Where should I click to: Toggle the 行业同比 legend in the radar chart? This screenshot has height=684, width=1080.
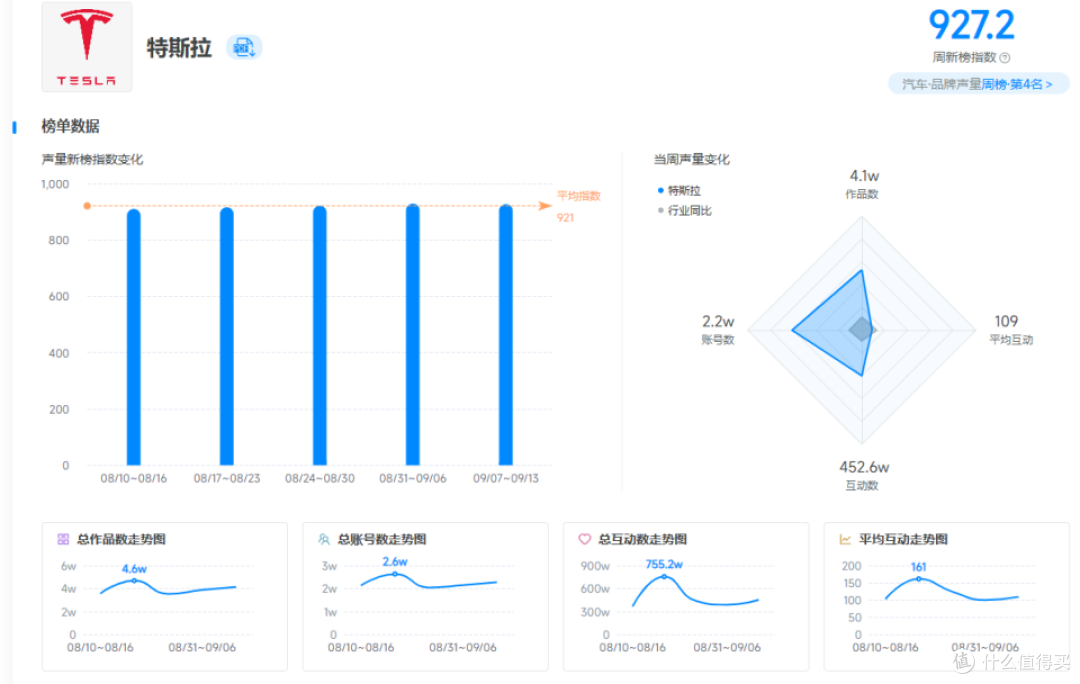[685, 211]
